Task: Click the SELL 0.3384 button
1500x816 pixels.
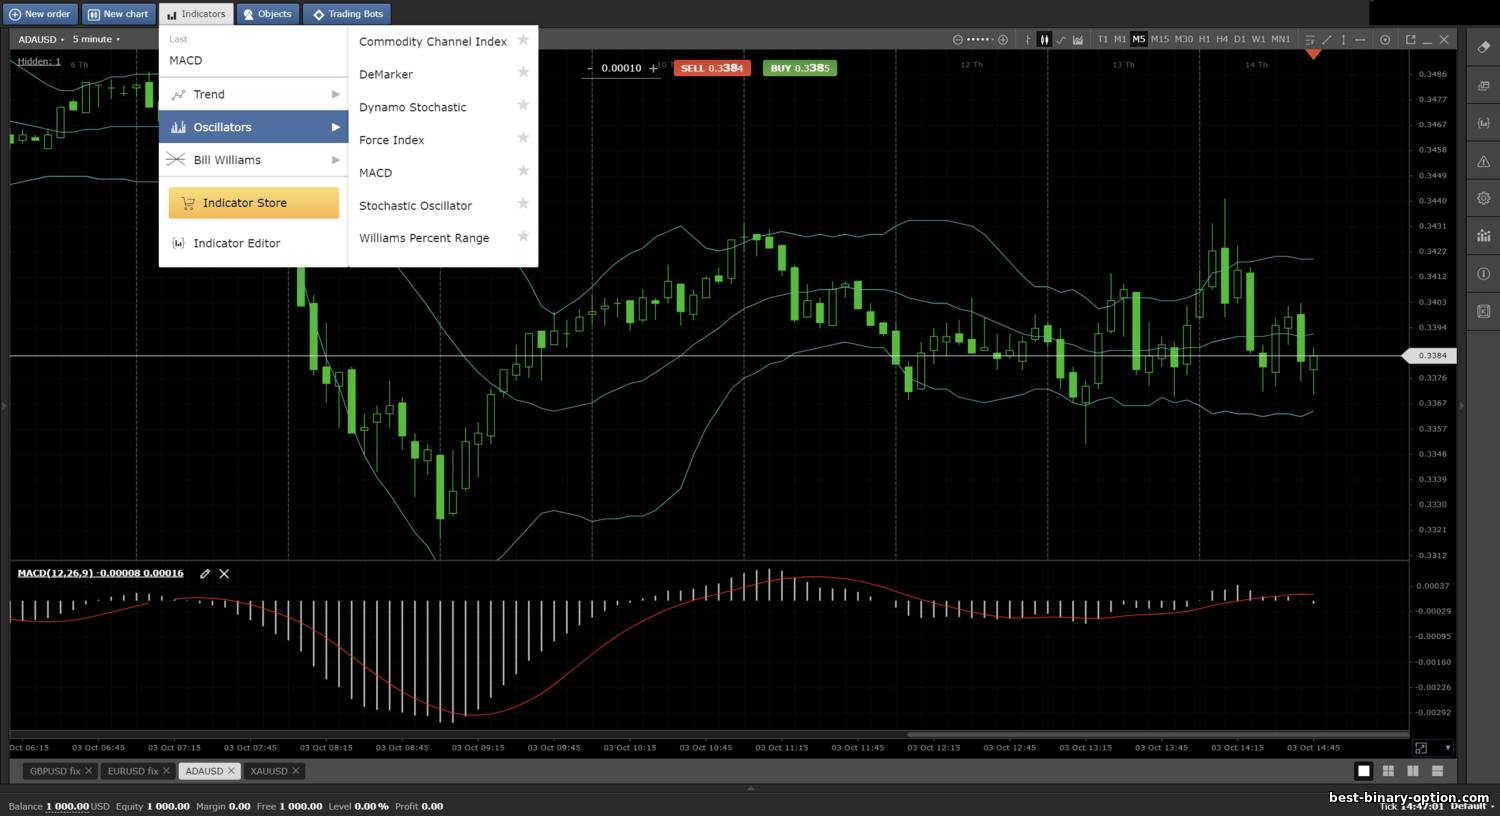Action: pos(712,68)
